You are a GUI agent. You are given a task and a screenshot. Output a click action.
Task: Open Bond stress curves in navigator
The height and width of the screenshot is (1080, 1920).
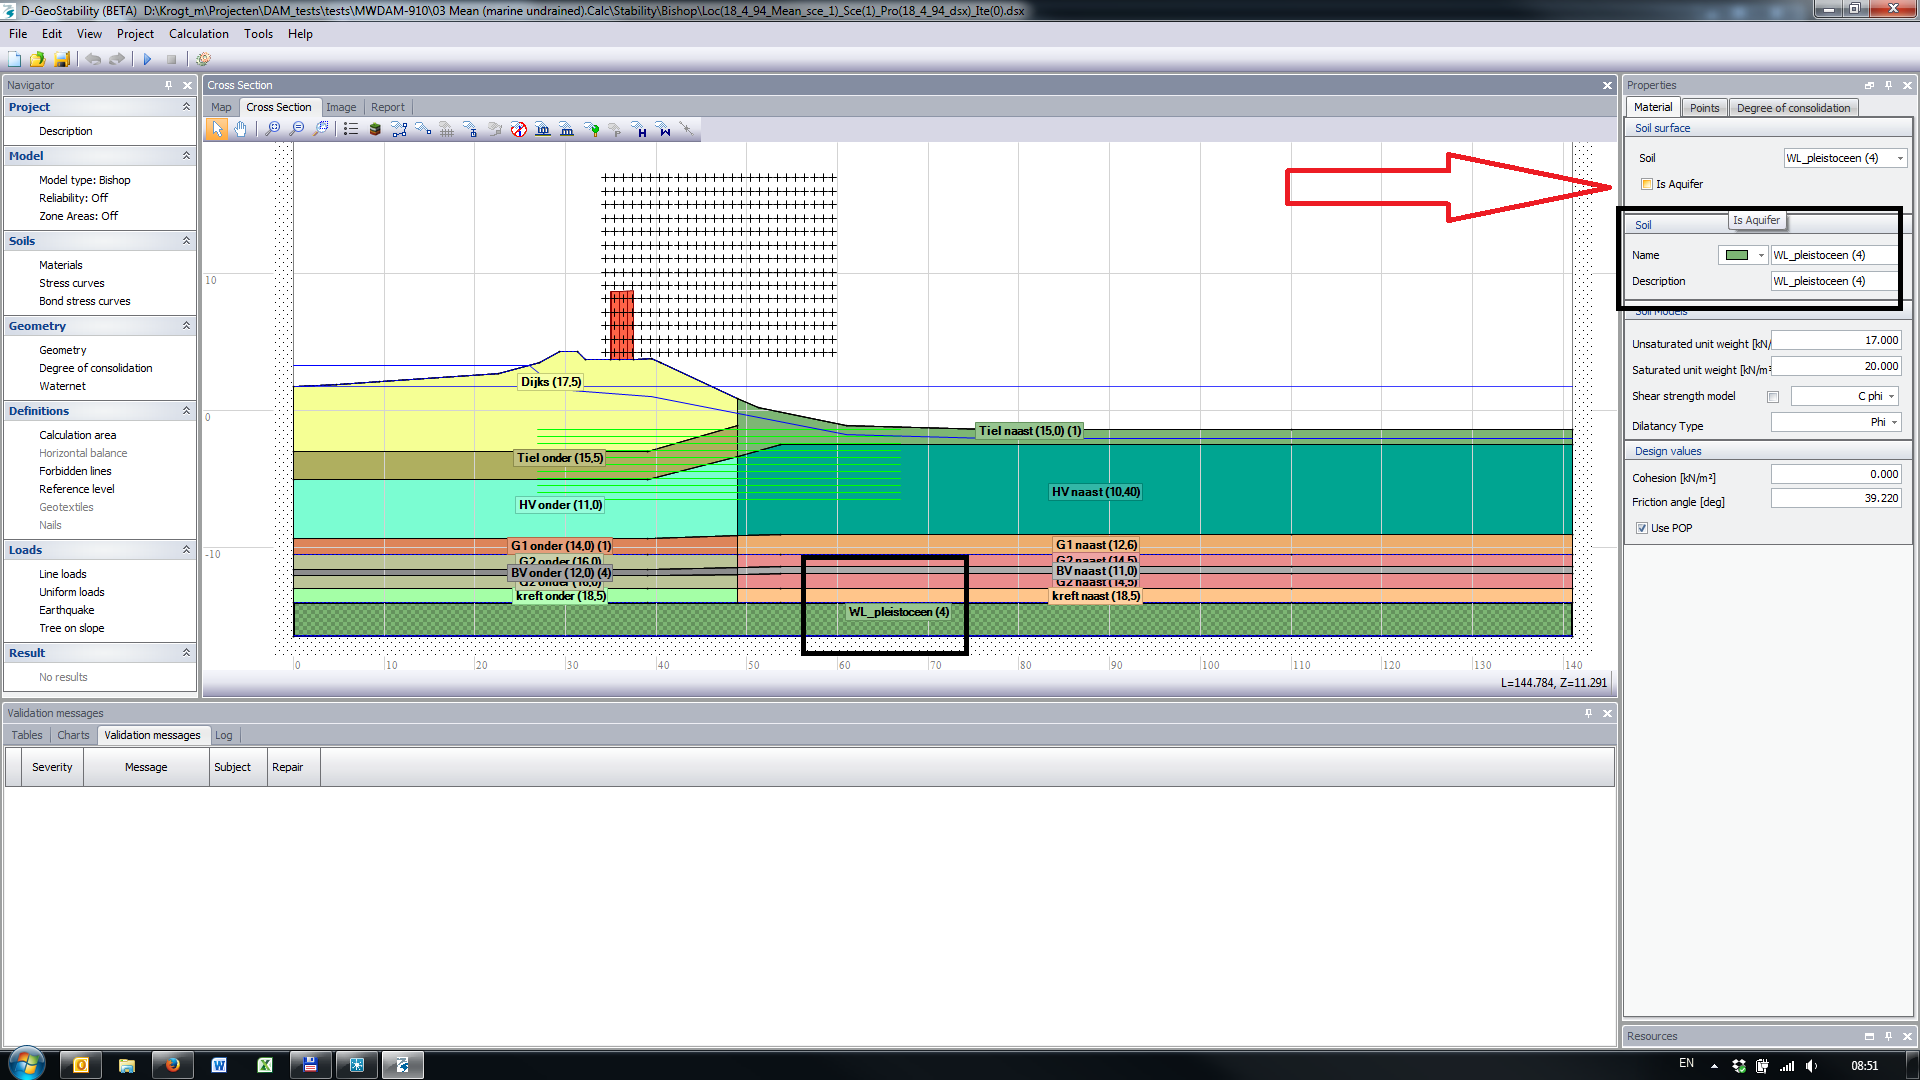click(84, 301)
